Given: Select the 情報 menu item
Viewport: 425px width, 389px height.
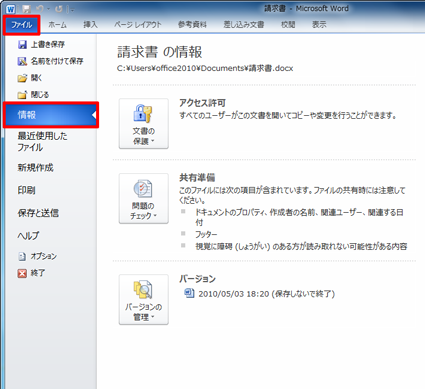Looking at the screenshot, I should pos(51,115).
